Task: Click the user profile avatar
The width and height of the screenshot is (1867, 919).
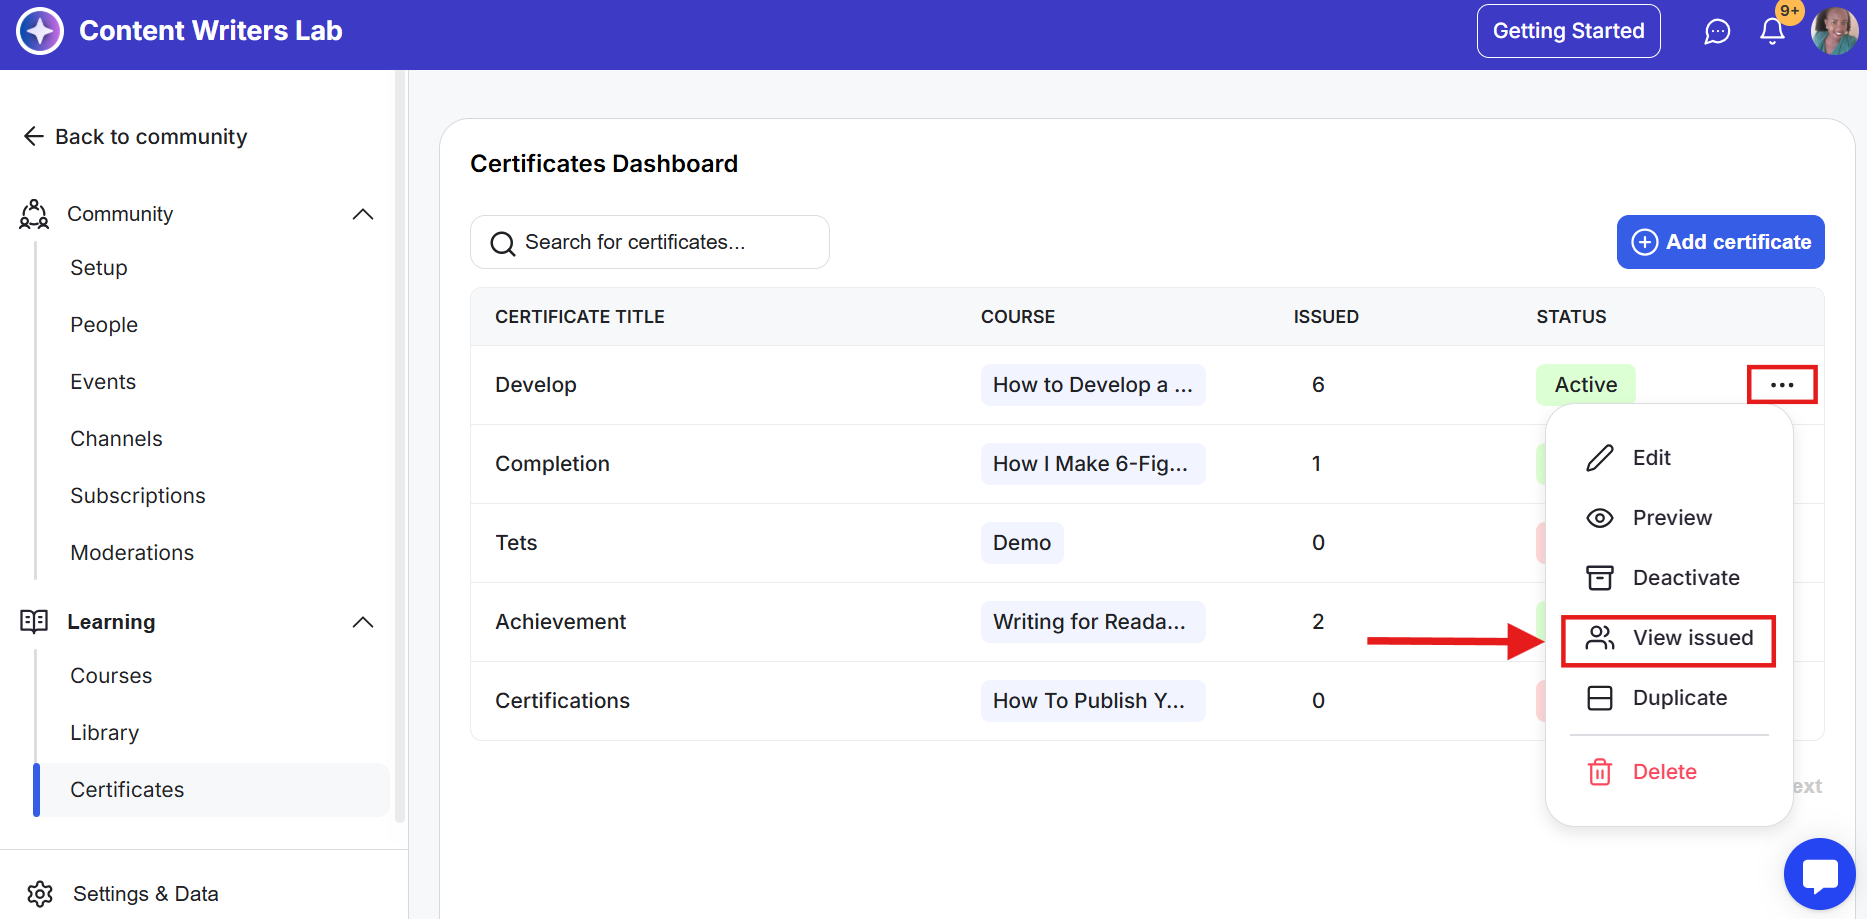Action: coord(1834,31)
